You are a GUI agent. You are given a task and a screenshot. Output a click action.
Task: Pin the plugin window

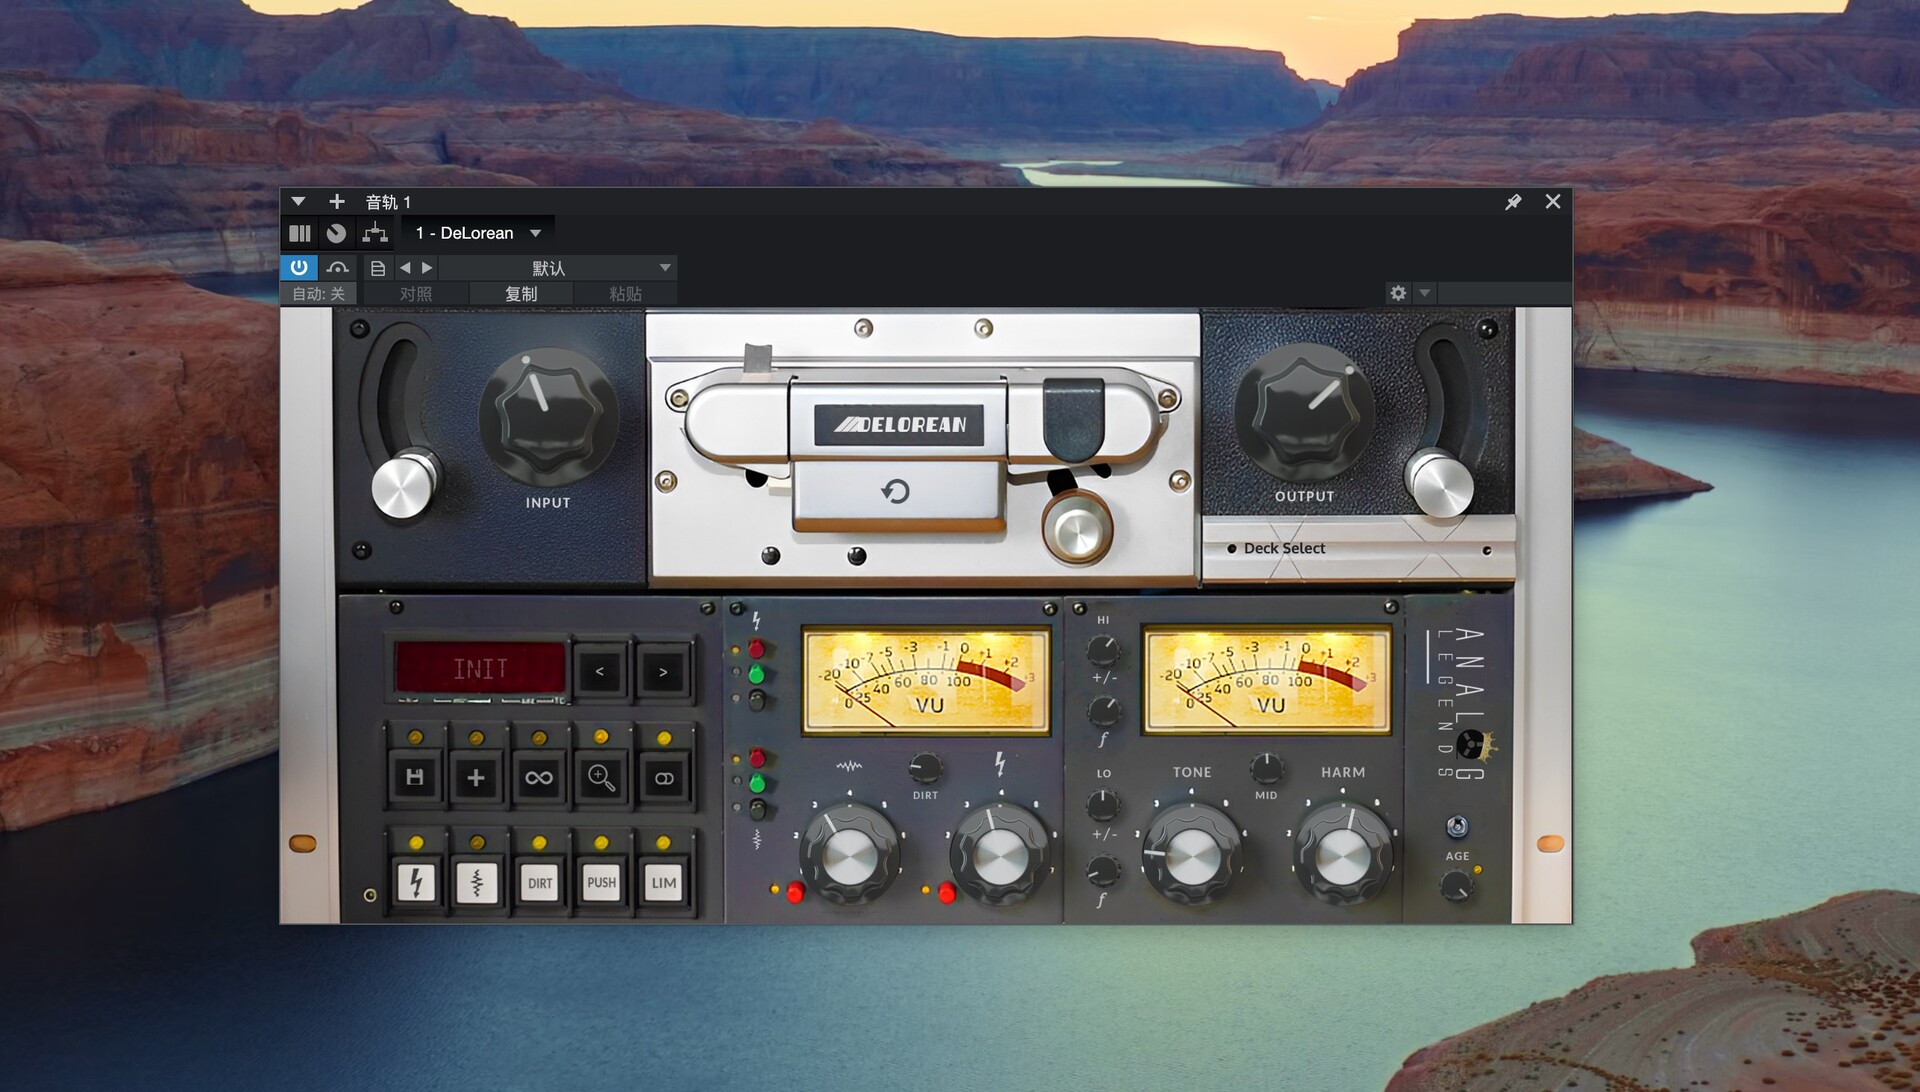[x=1513, y=202]
